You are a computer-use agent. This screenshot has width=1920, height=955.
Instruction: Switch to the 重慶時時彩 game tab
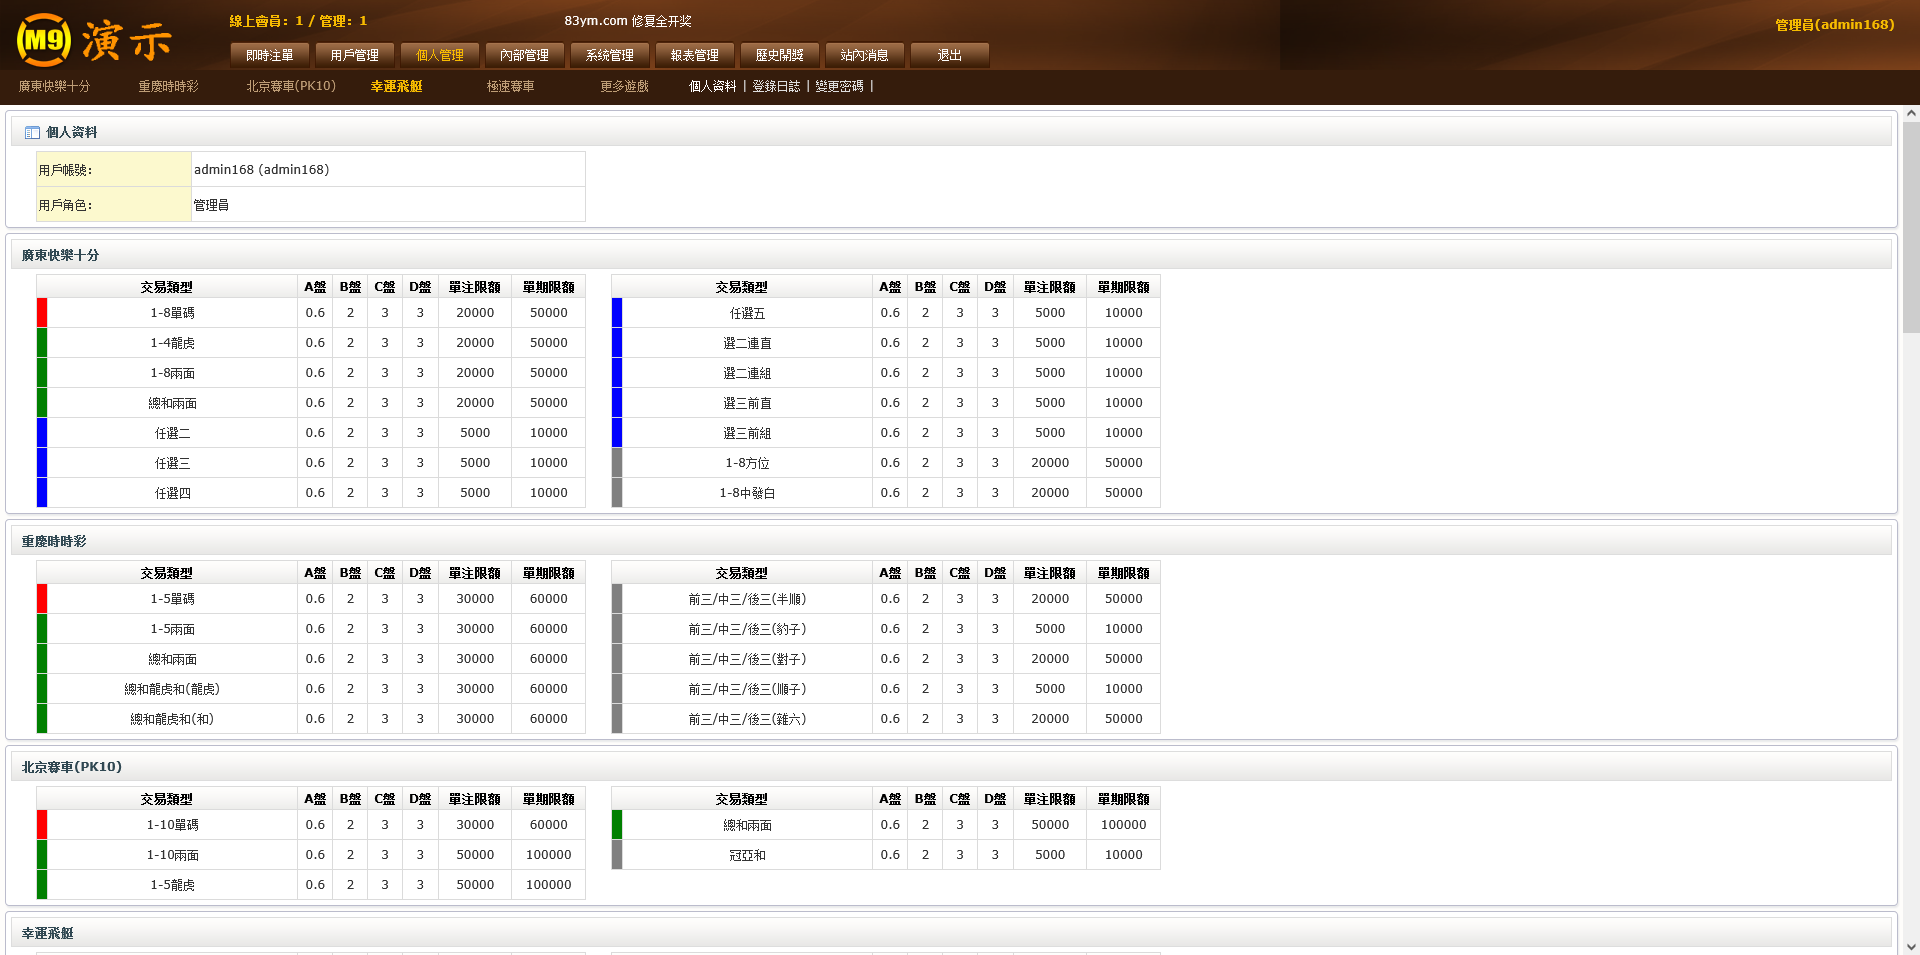(168, 87)
